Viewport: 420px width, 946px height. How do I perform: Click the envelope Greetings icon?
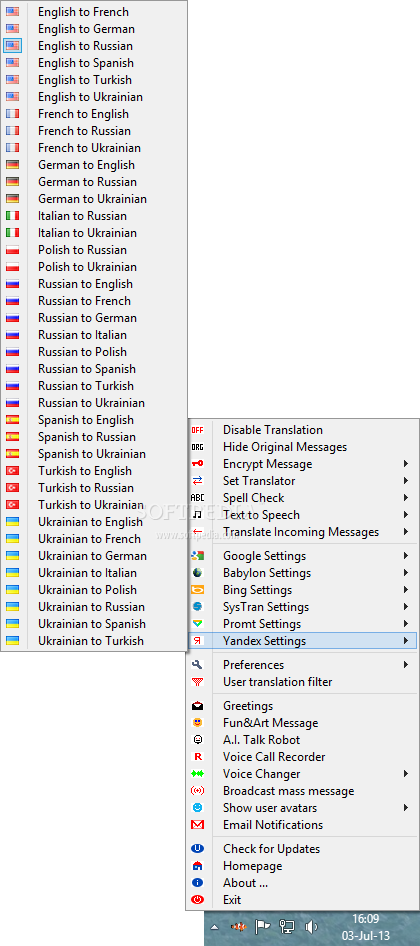click(x=197, y=706)
